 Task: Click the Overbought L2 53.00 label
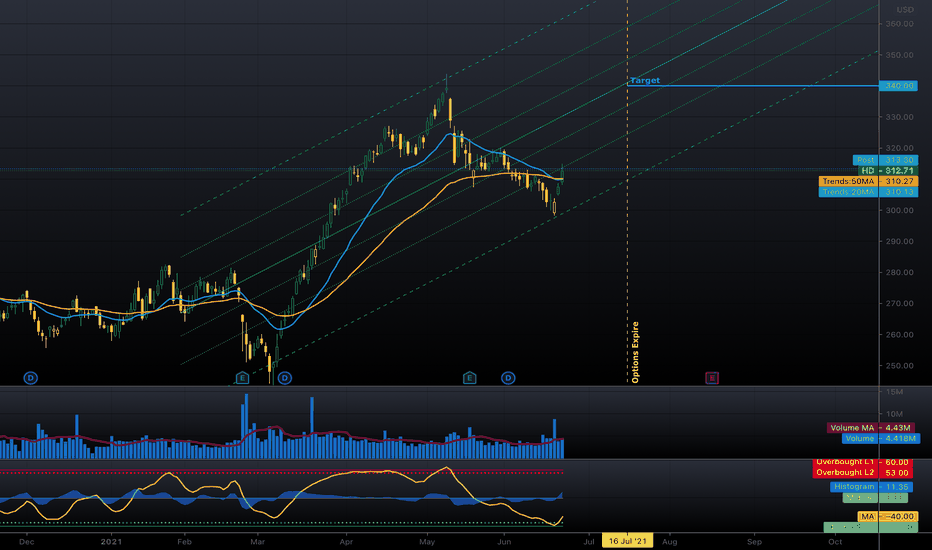[x=862, y=473]
